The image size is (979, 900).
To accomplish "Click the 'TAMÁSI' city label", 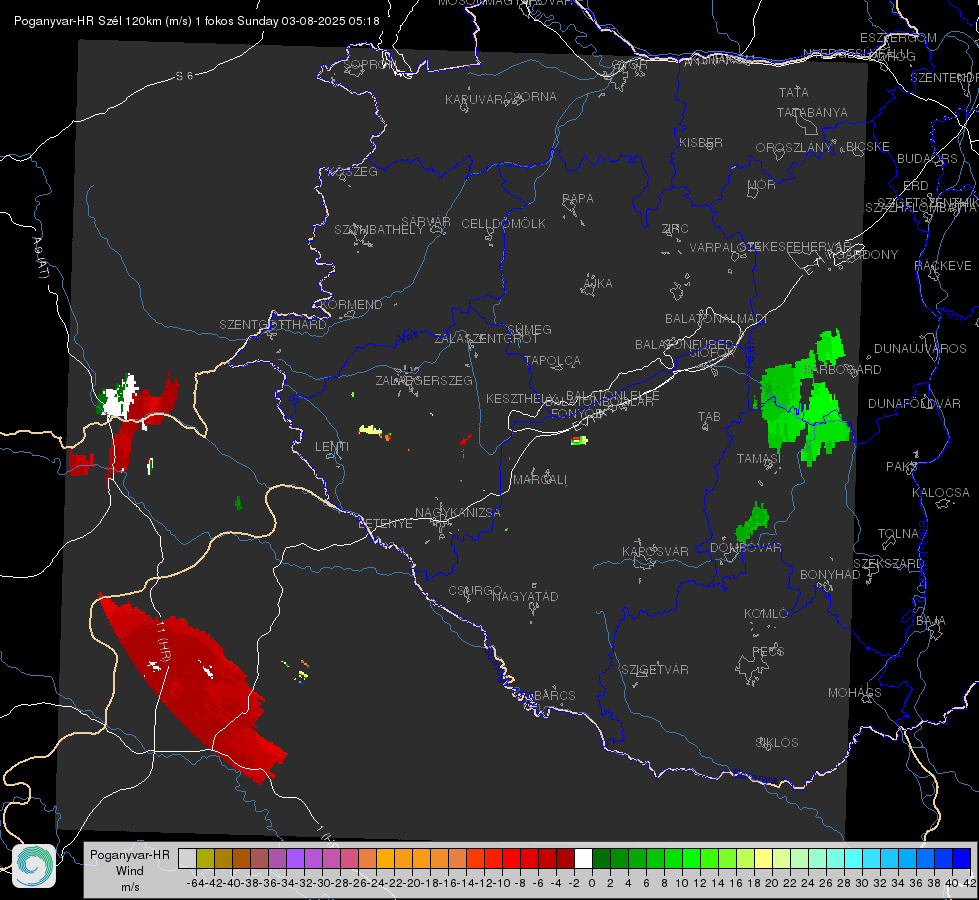I will pyautogui.click(x=759, y=459).
